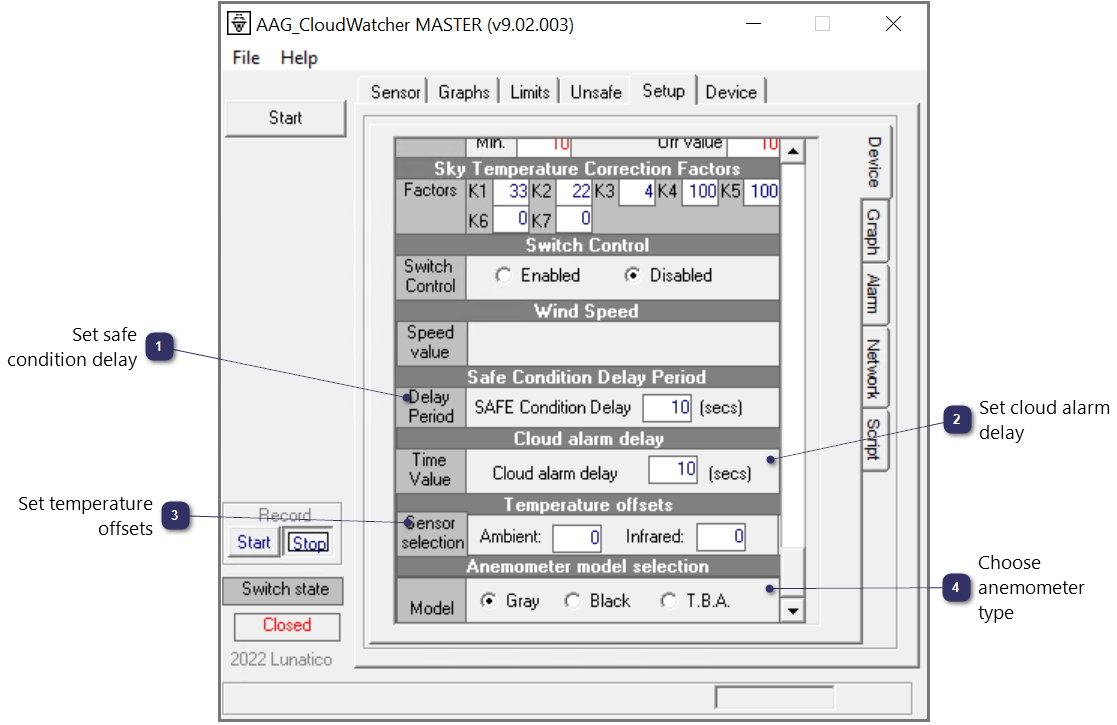
Task: Click the scrollbar down arrow
Action: coord(792,610)
